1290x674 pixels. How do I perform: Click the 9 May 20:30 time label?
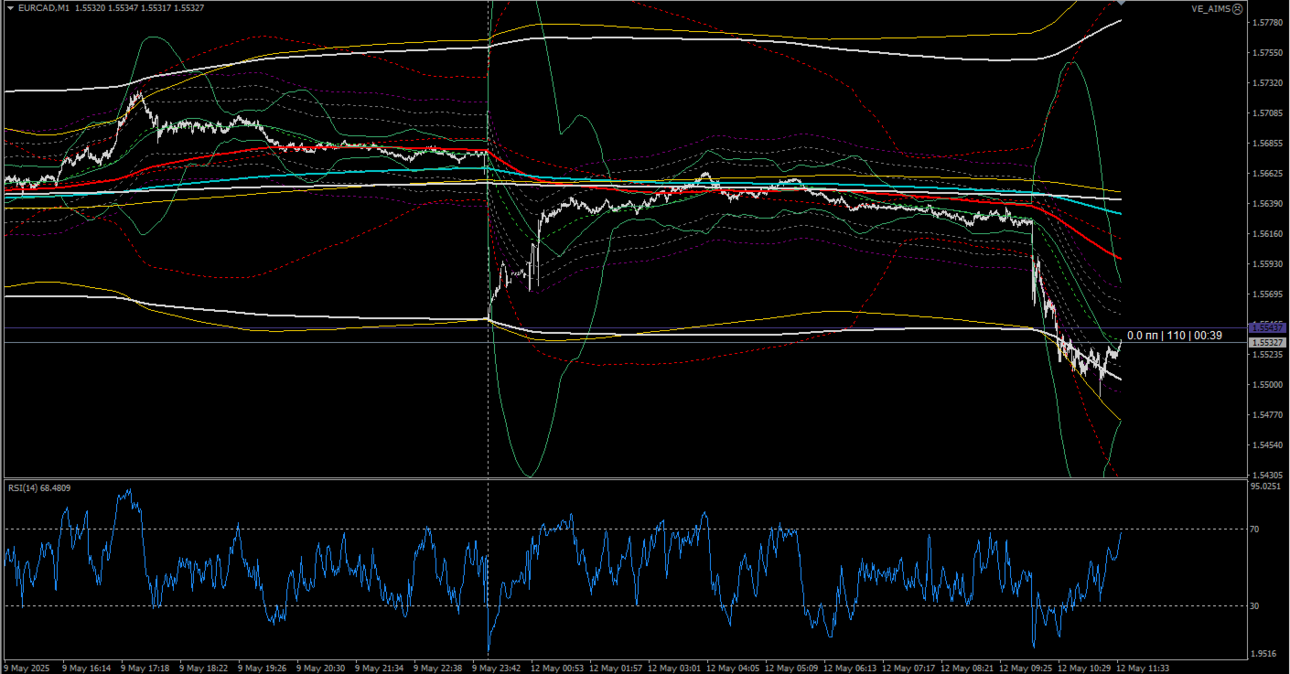click(322, 667)
